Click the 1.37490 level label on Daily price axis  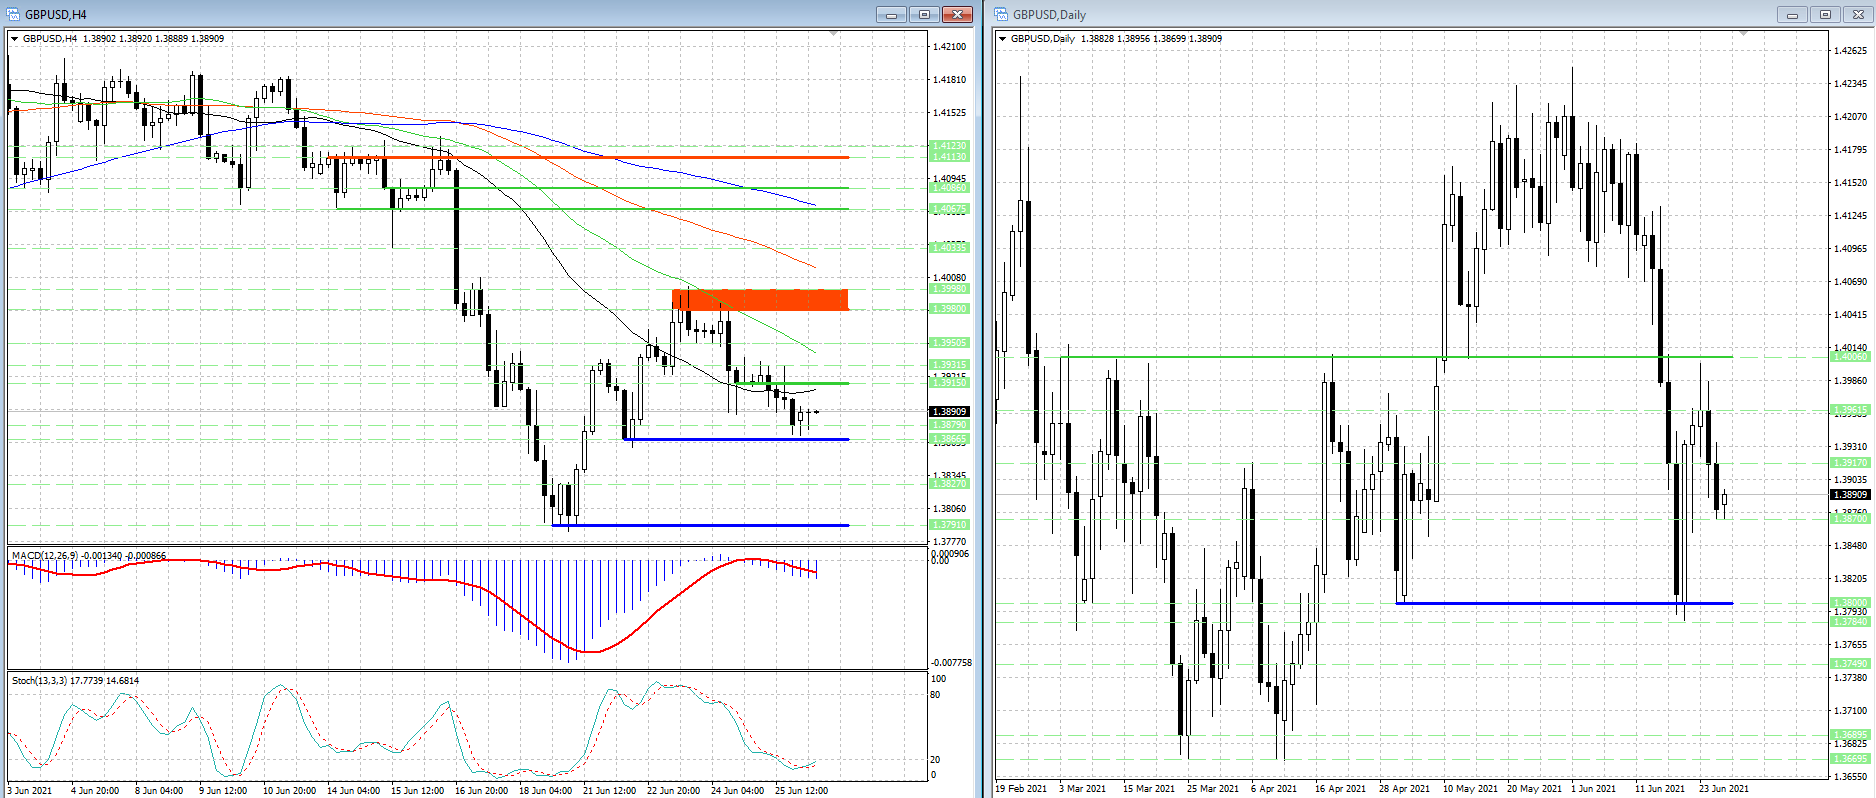(x=1850, y=664)
